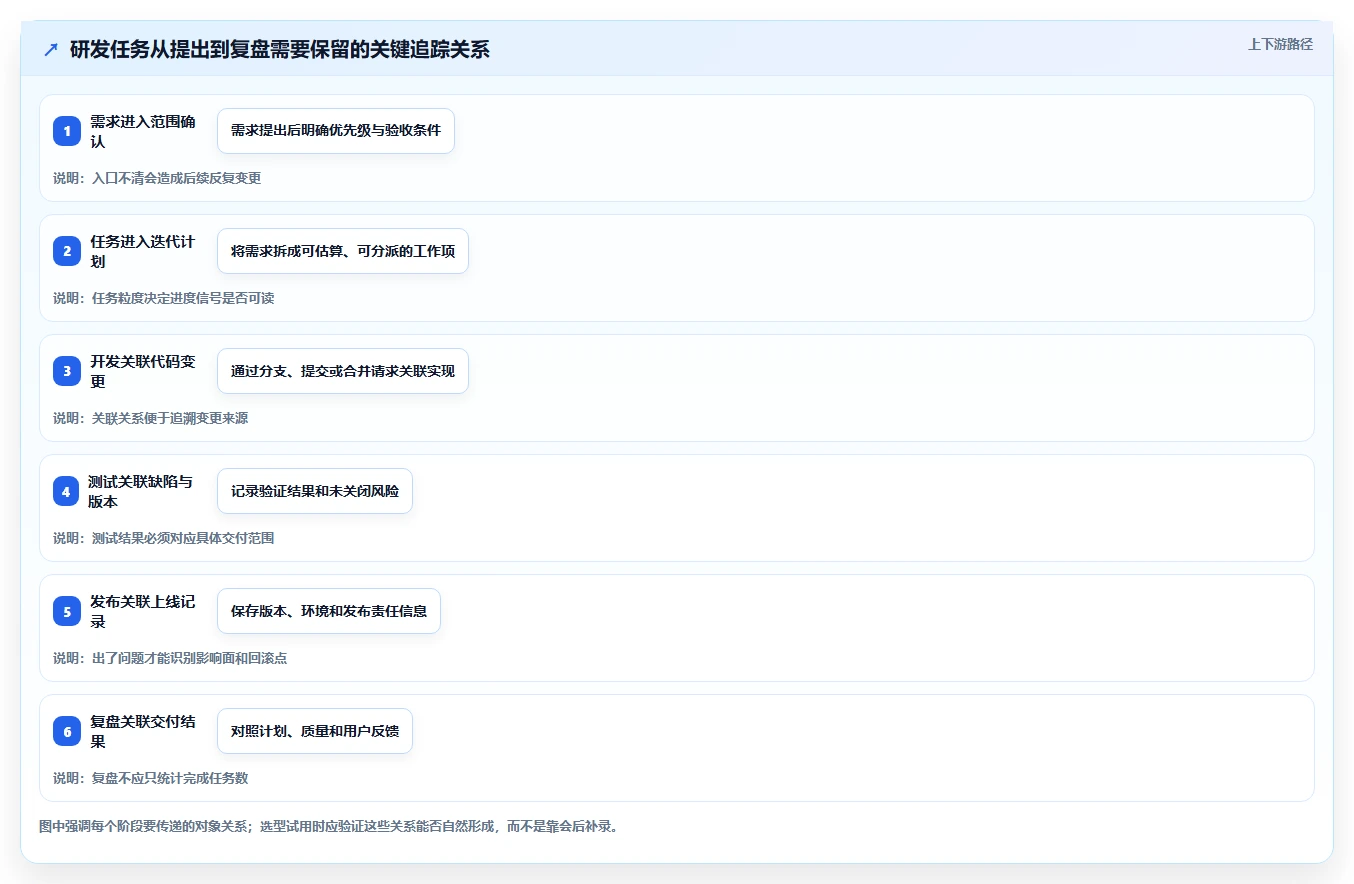Click the 通过分支、提交或合并请求关联实现 chip
Screen dimensions: 1354x884
pos(343,371)
